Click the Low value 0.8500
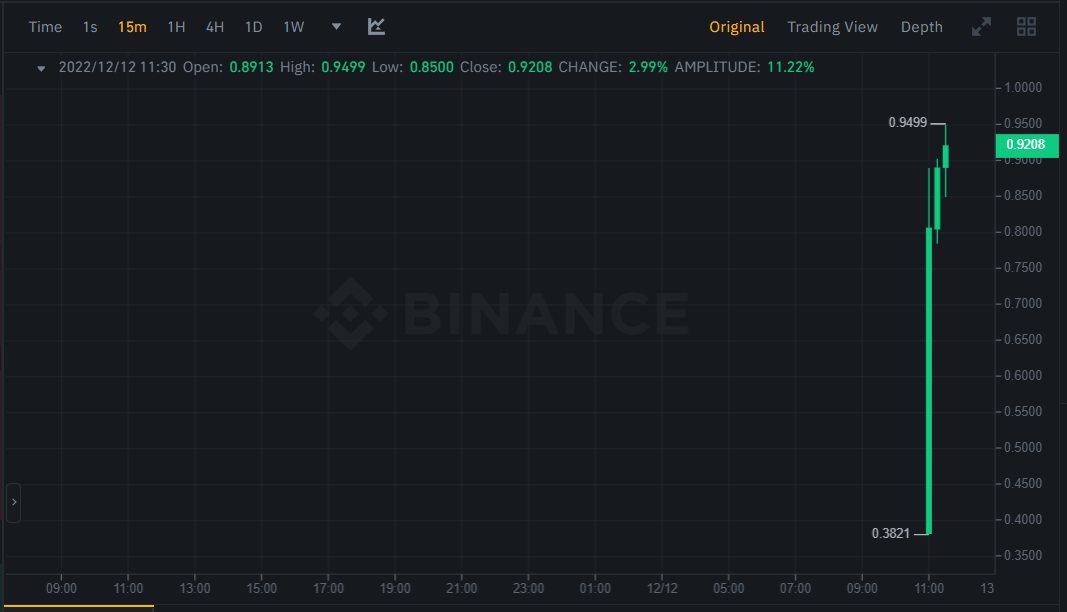Viewport: 1067px width, 612px height. (431, 67)
